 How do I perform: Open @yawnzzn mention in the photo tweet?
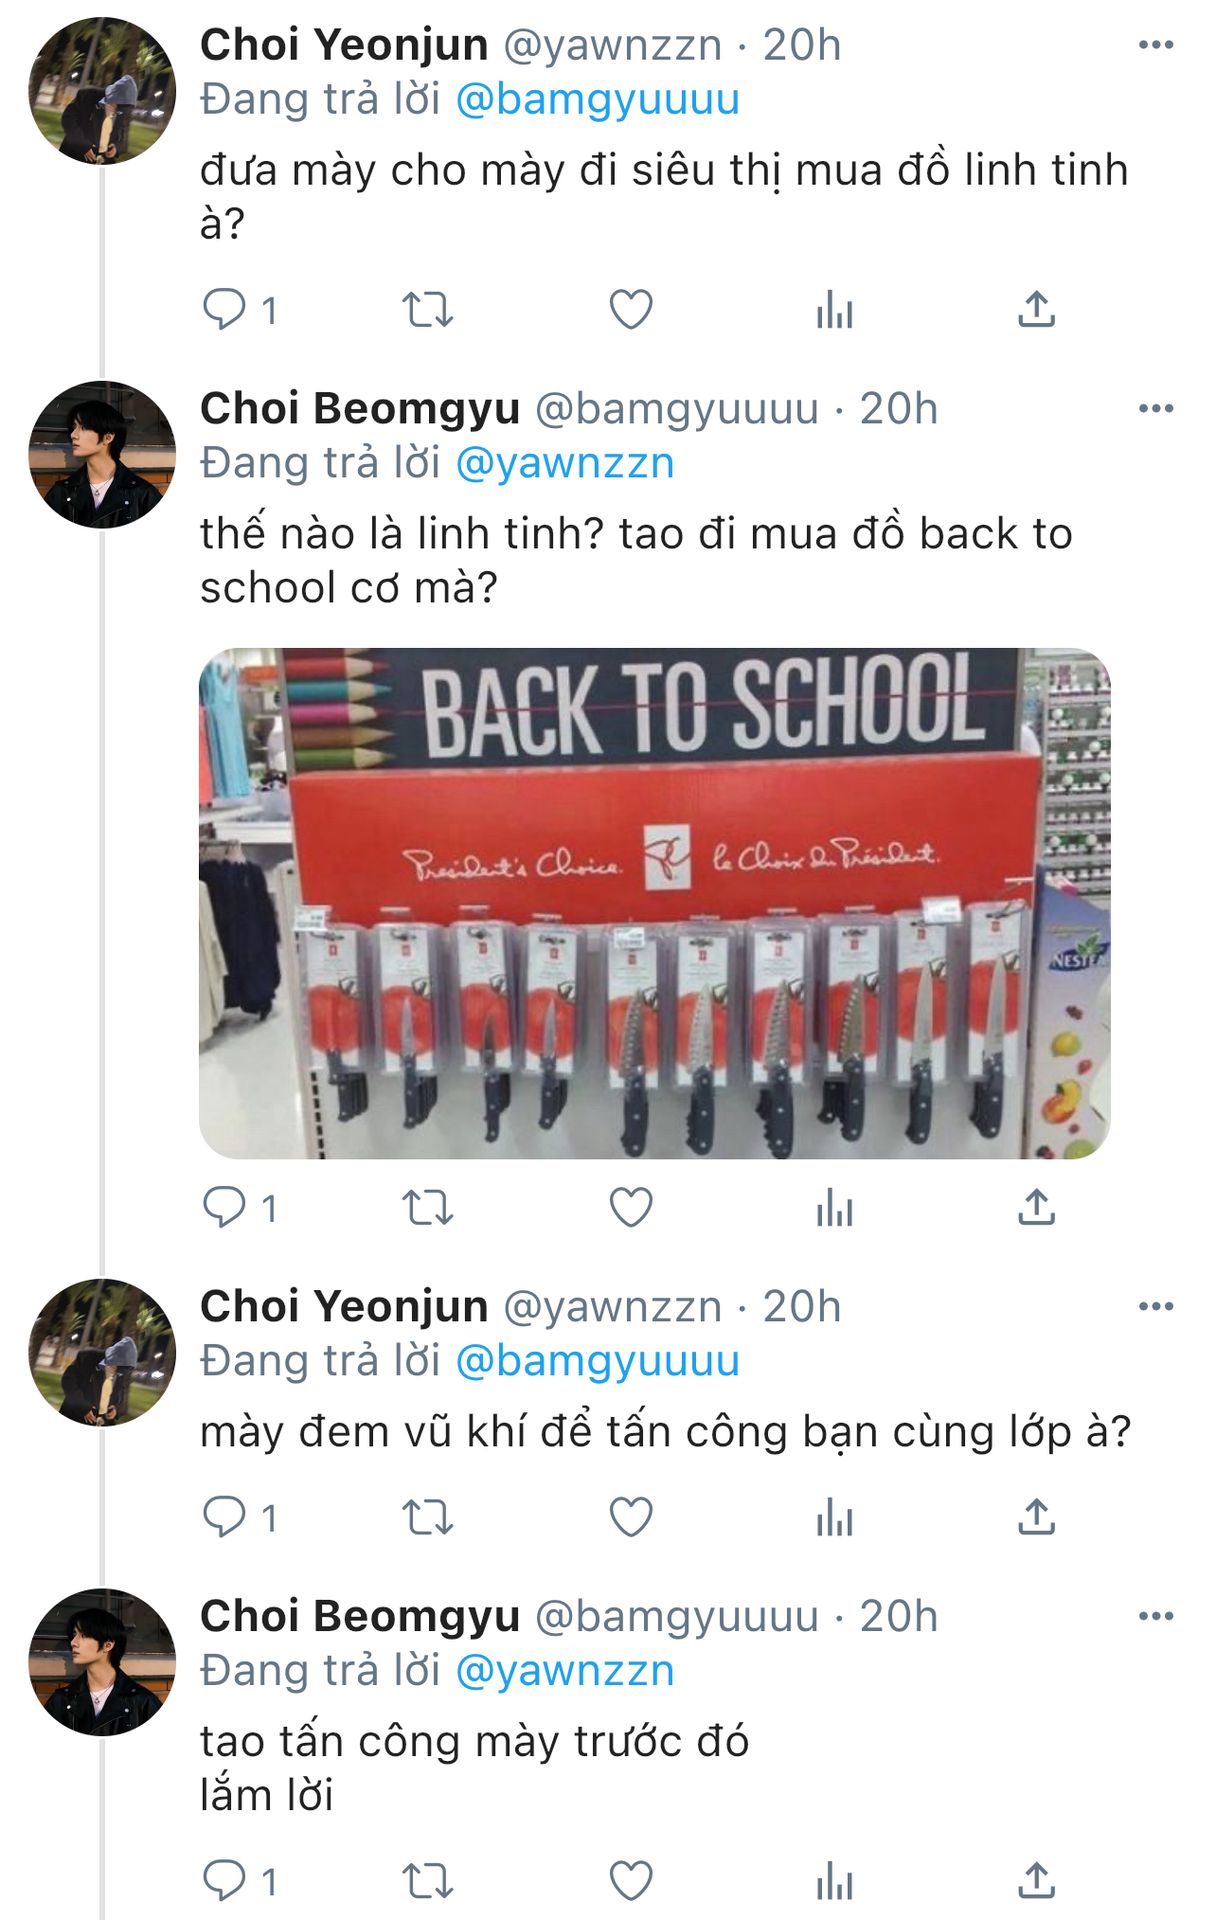(x=565, y=463)
